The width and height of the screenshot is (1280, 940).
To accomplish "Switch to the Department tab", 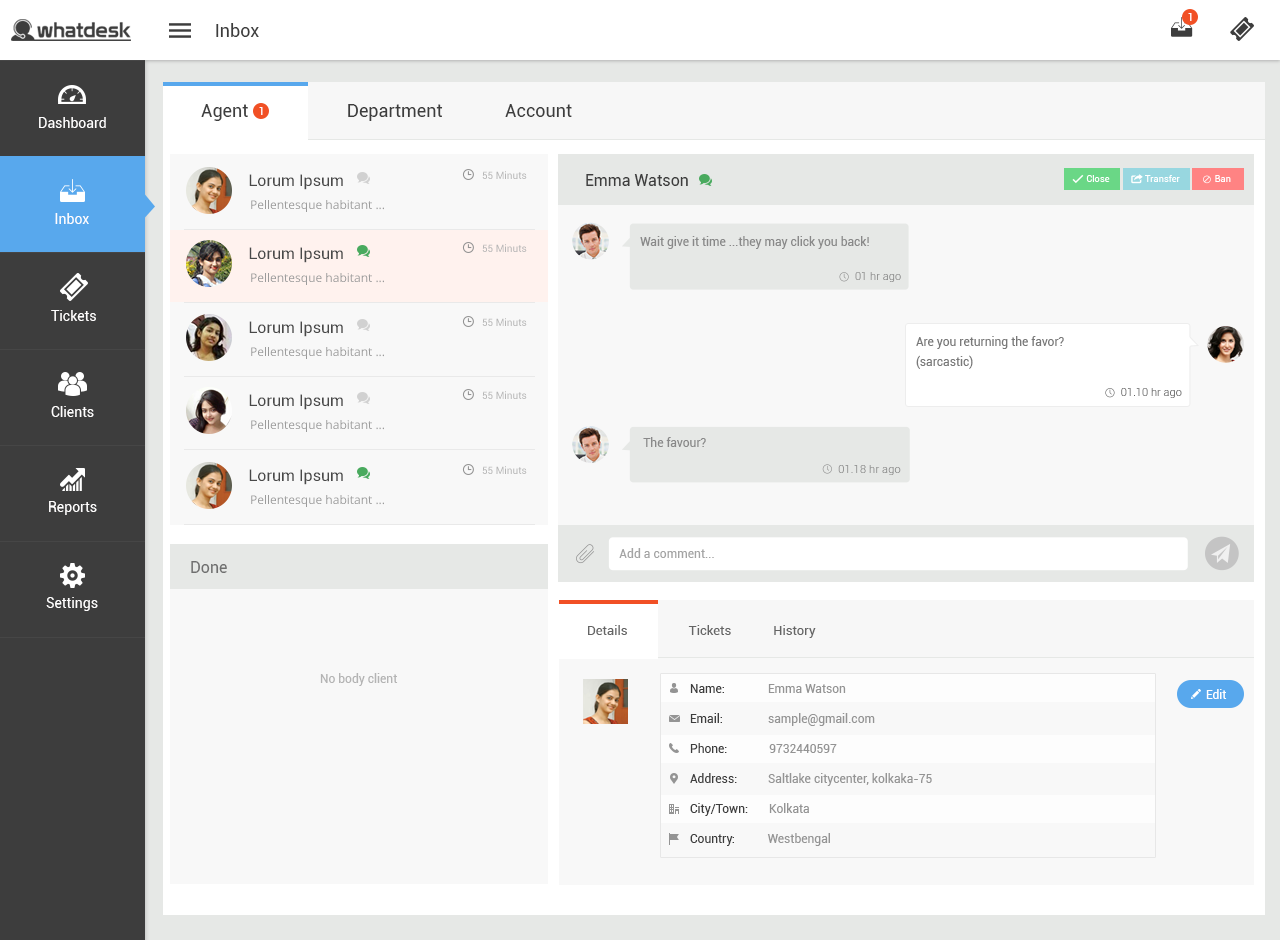I will point(394,111).
